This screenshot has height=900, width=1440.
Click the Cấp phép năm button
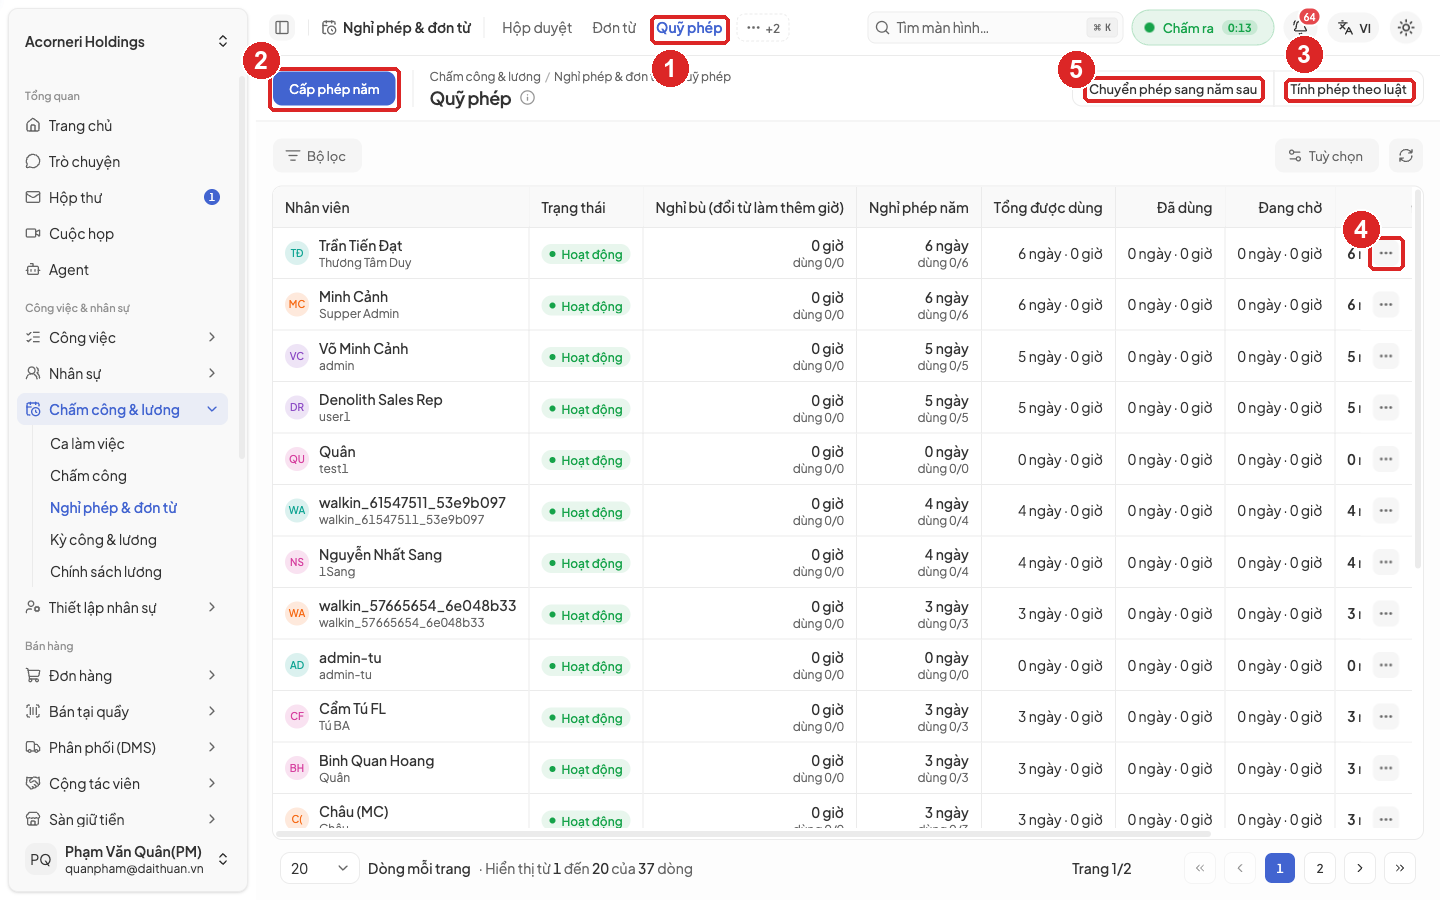click(334, 89)
